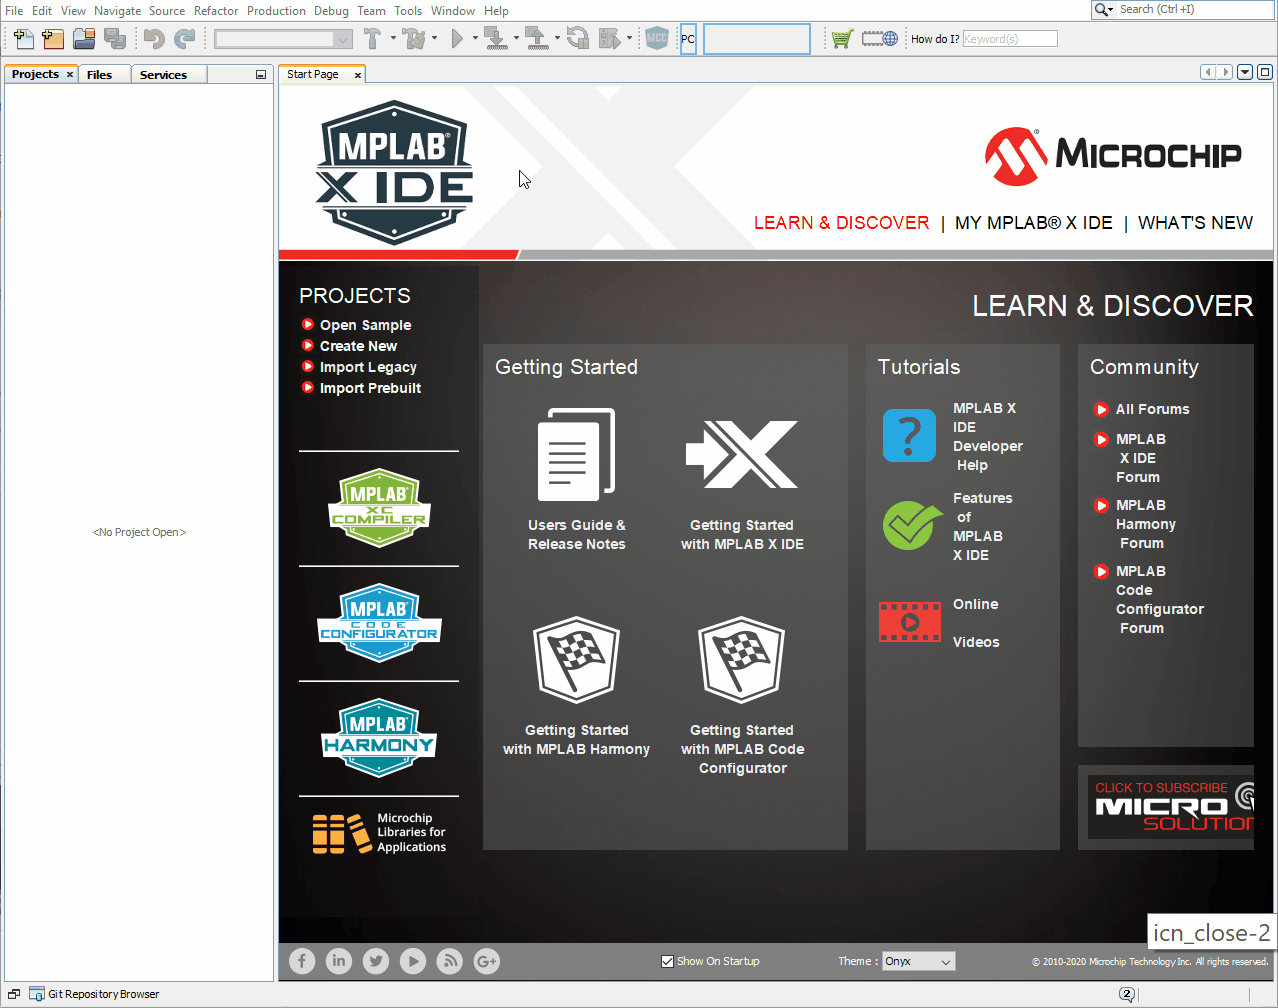Open the project configuration combo box
Image resolution: width=1278 pixels, height=1008 pixels.
pyautogui.click(x=283, y=39)
